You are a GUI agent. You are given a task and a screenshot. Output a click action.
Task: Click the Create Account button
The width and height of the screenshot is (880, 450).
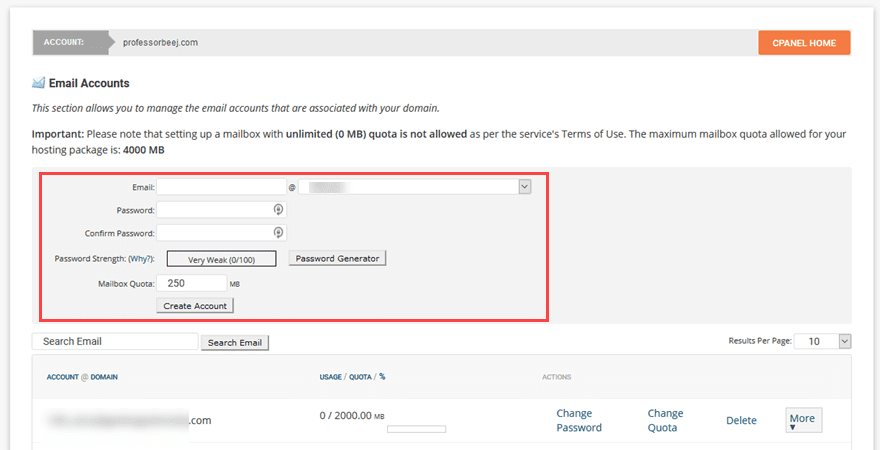[x=196, y=305]
